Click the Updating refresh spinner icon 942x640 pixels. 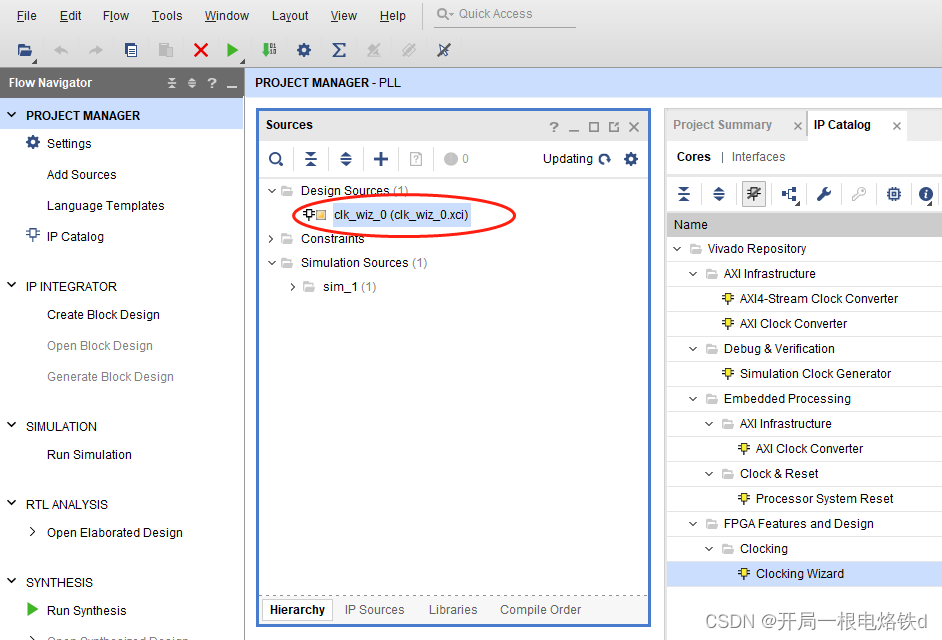pos(605,159)
